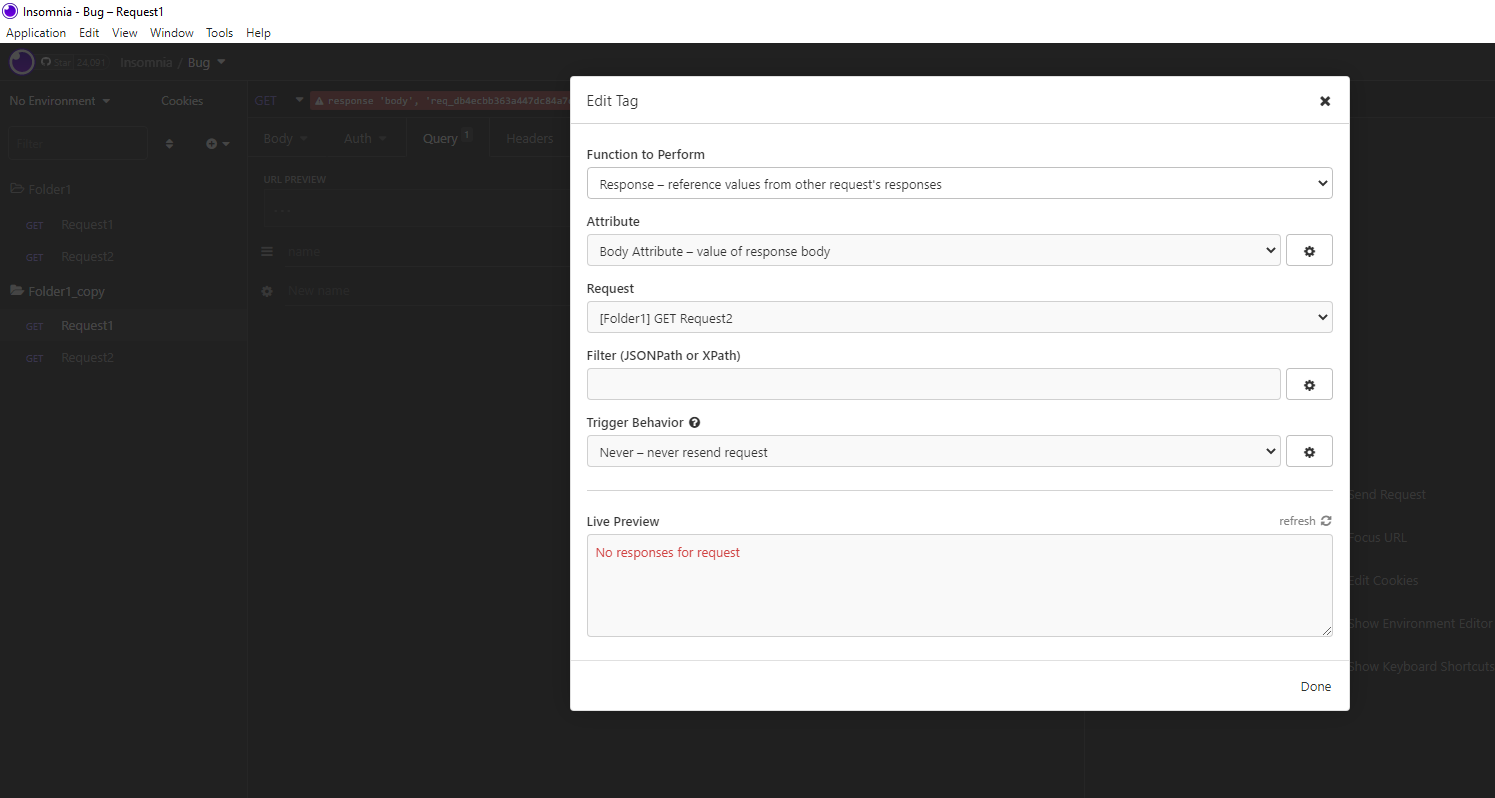The width and height of the screenshot is (1495, 798).
Task: Open the gear beside Trigger Behavior
Action: 1309,451
